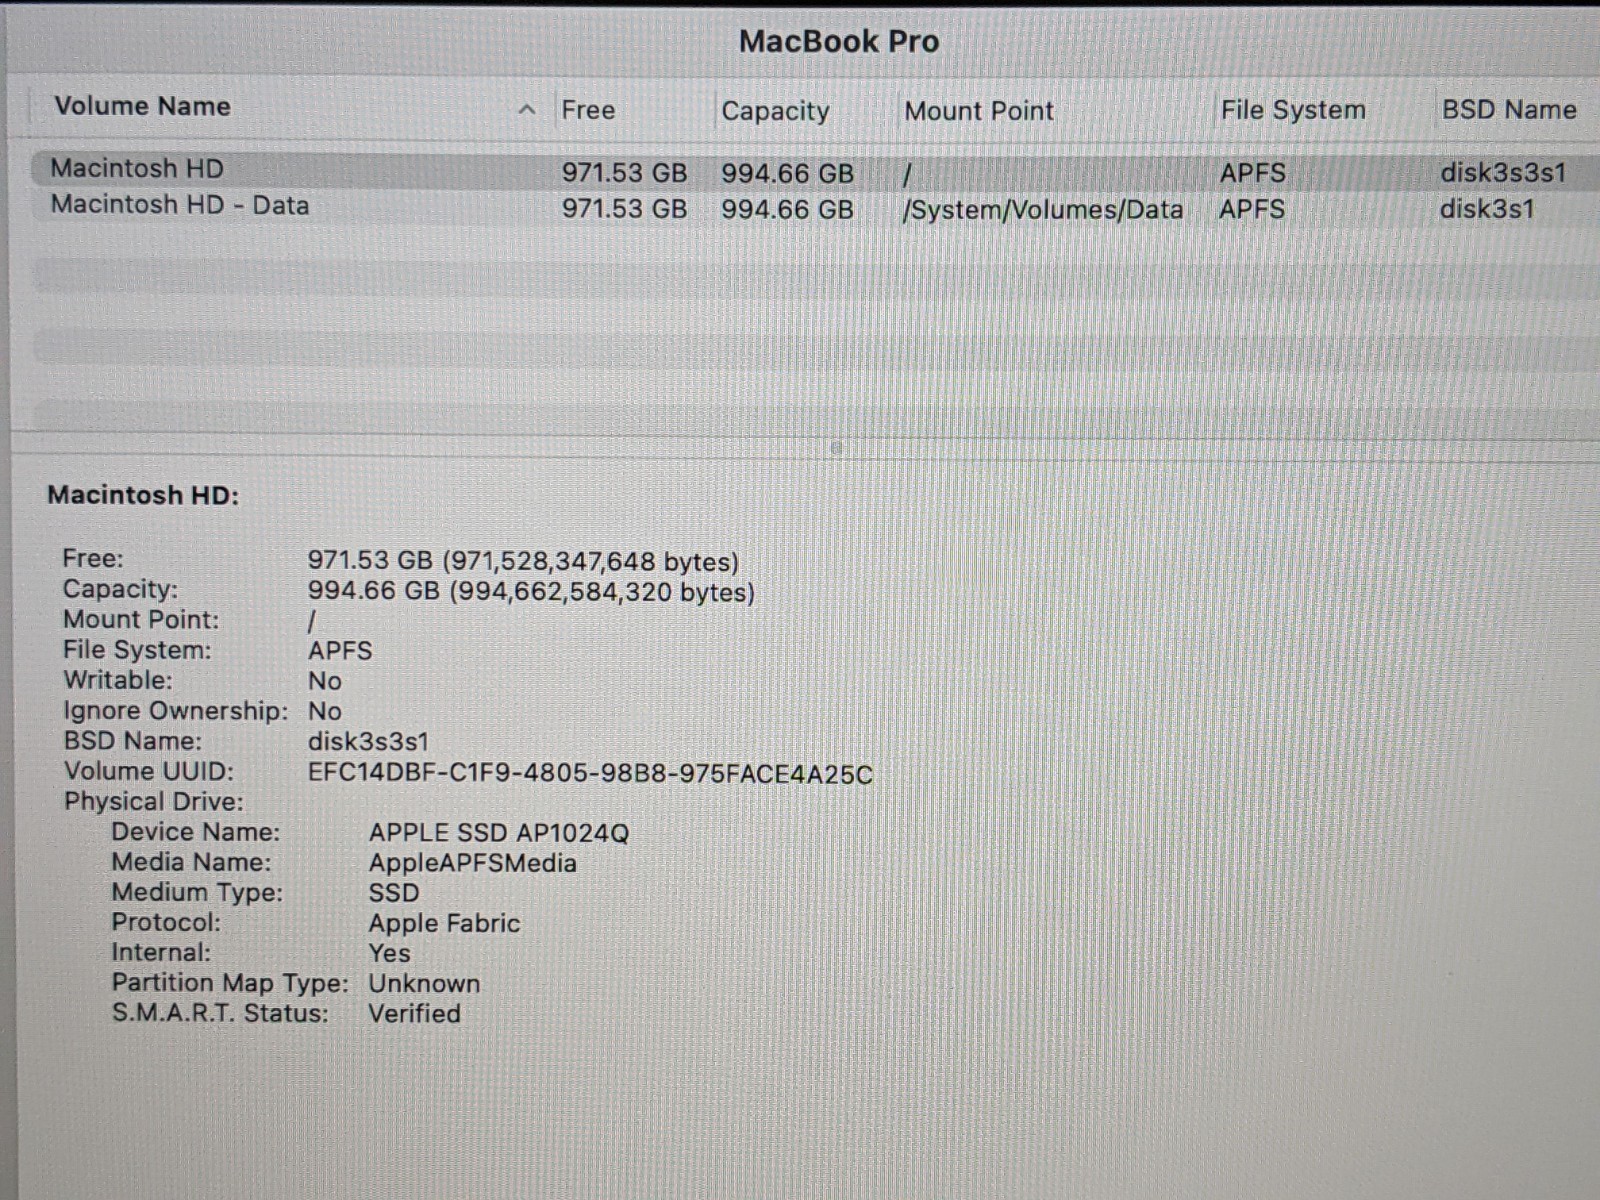Click the Macintosh HD: details heading
Screen dimensions: 1600x1200
click(x=143, y=495)
